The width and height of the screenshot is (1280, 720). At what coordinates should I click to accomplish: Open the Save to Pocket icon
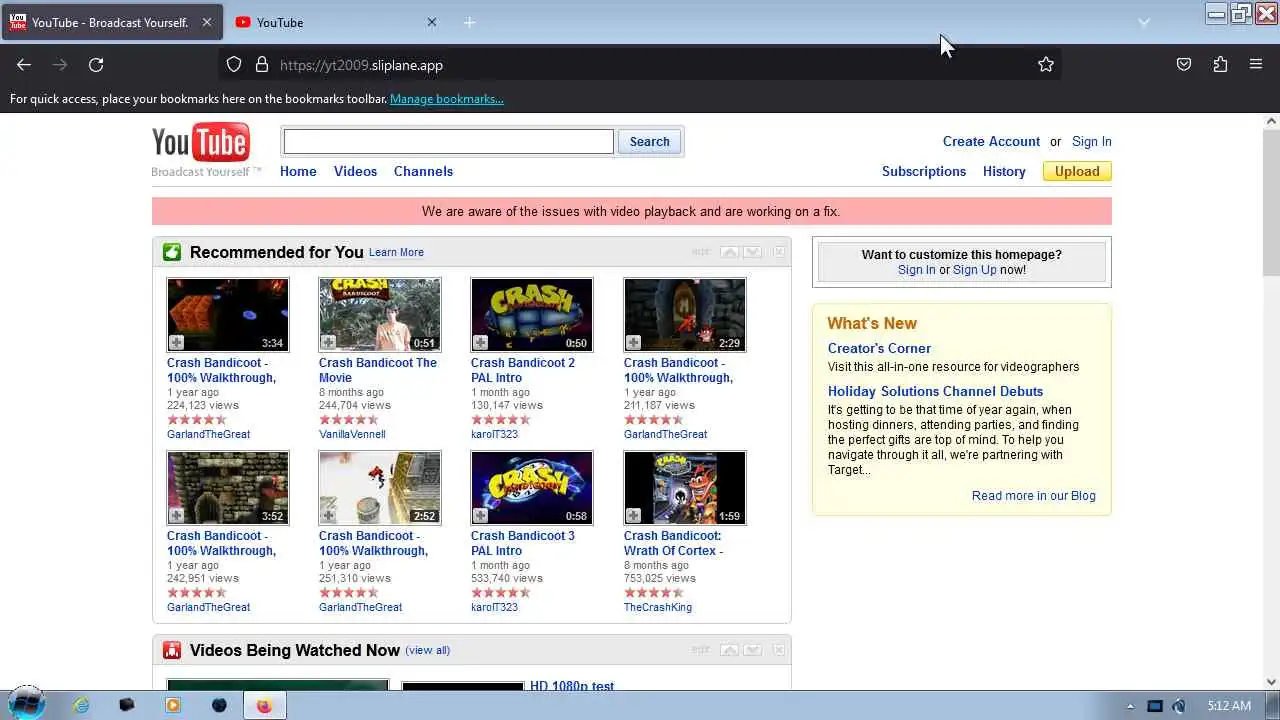[1184, 65]
